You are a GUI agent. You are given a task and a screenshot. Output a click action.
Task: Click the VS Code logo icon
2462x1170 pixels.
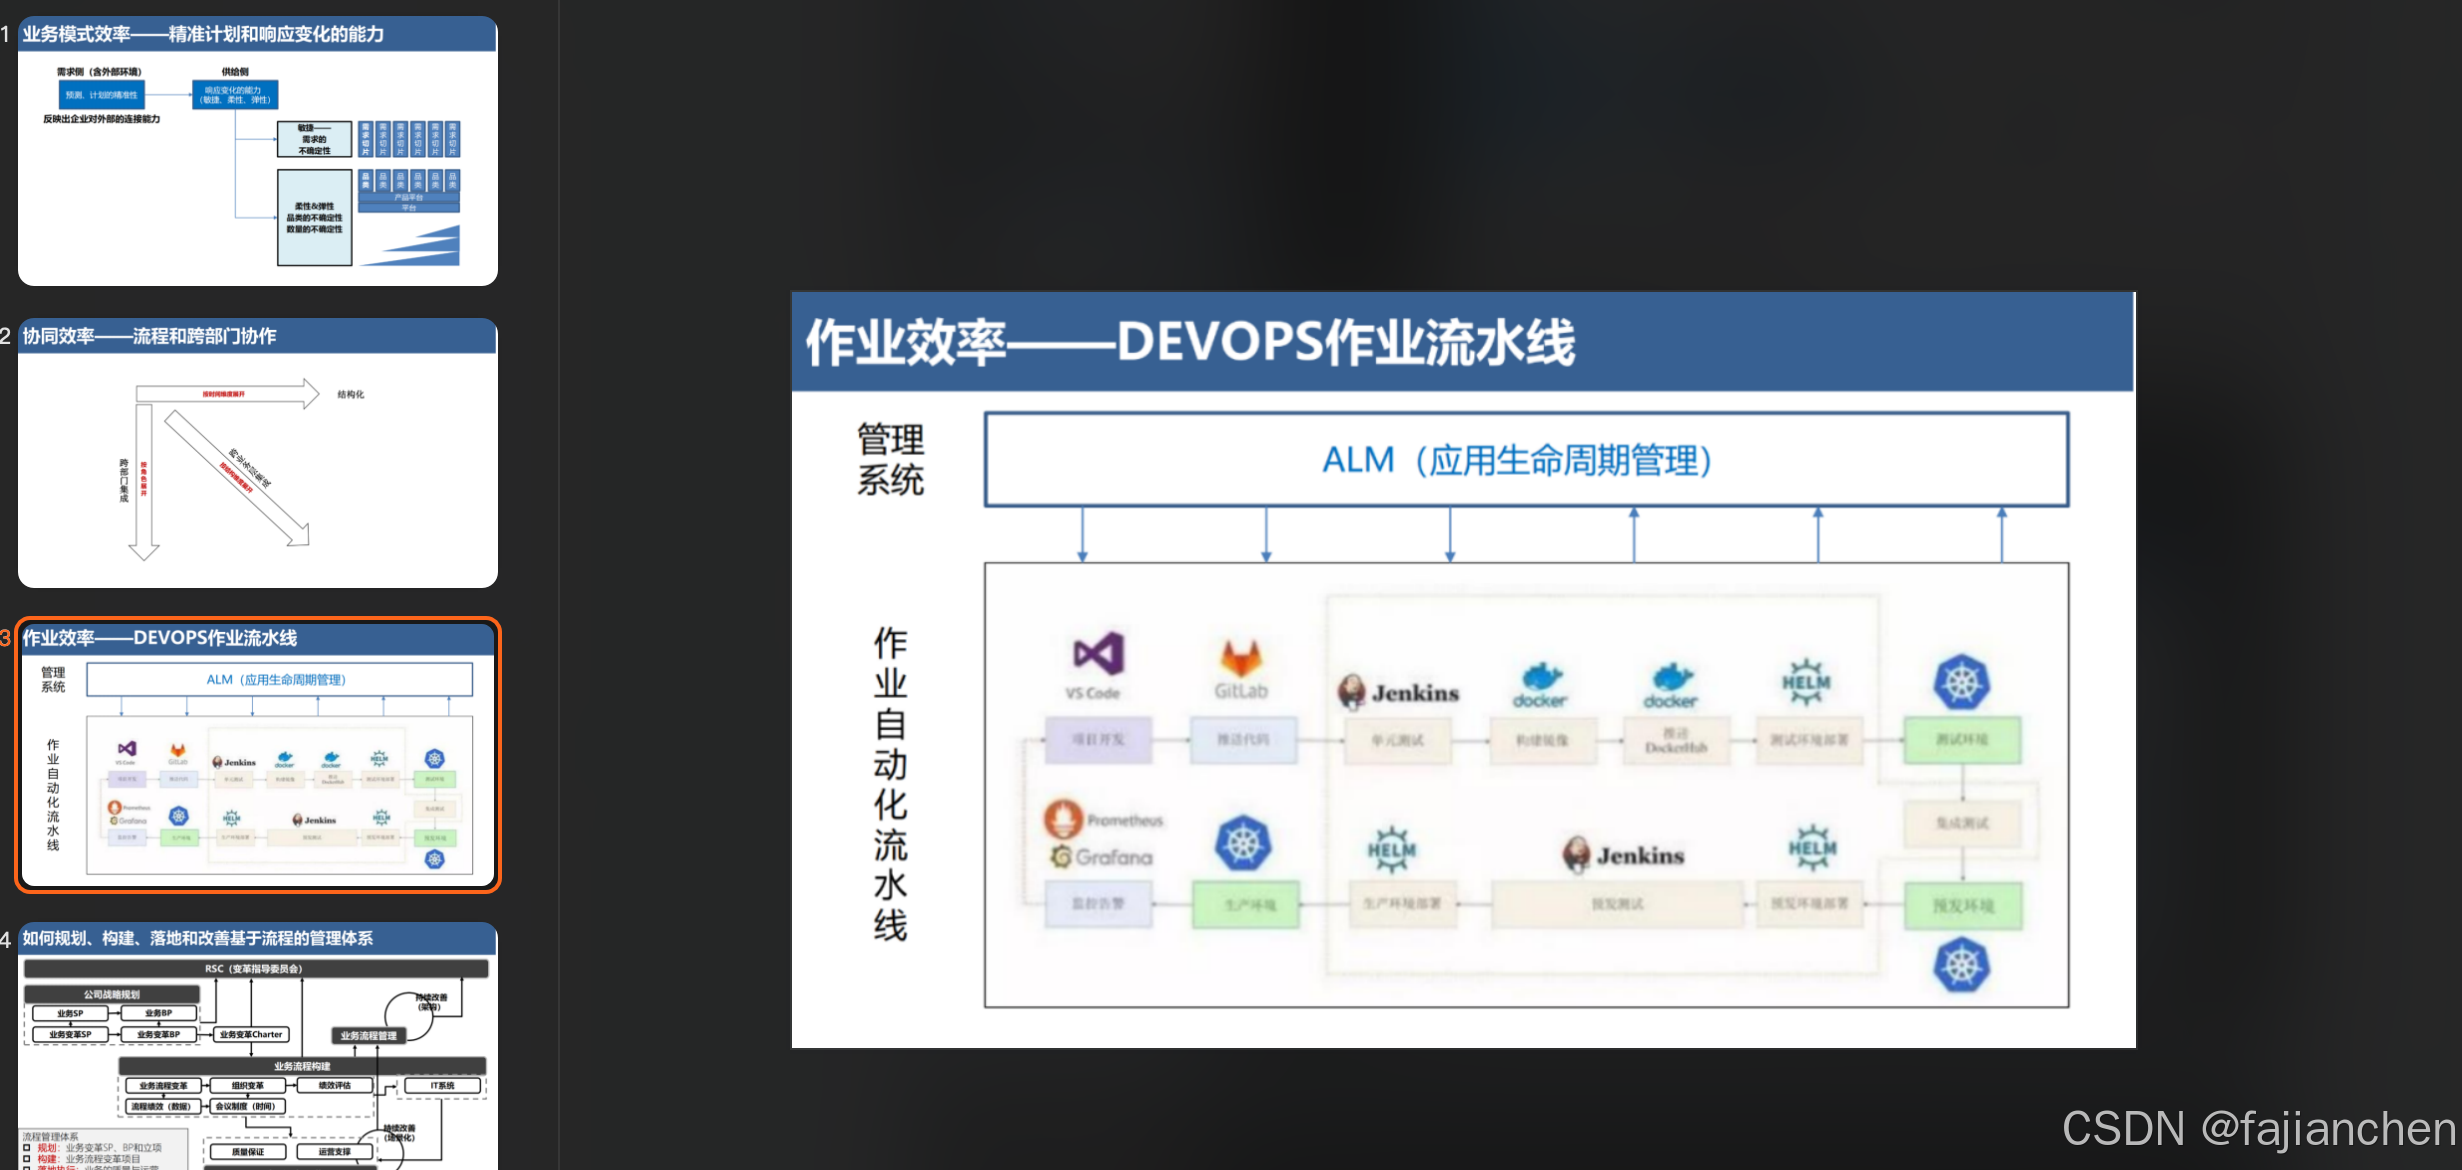1098,655
